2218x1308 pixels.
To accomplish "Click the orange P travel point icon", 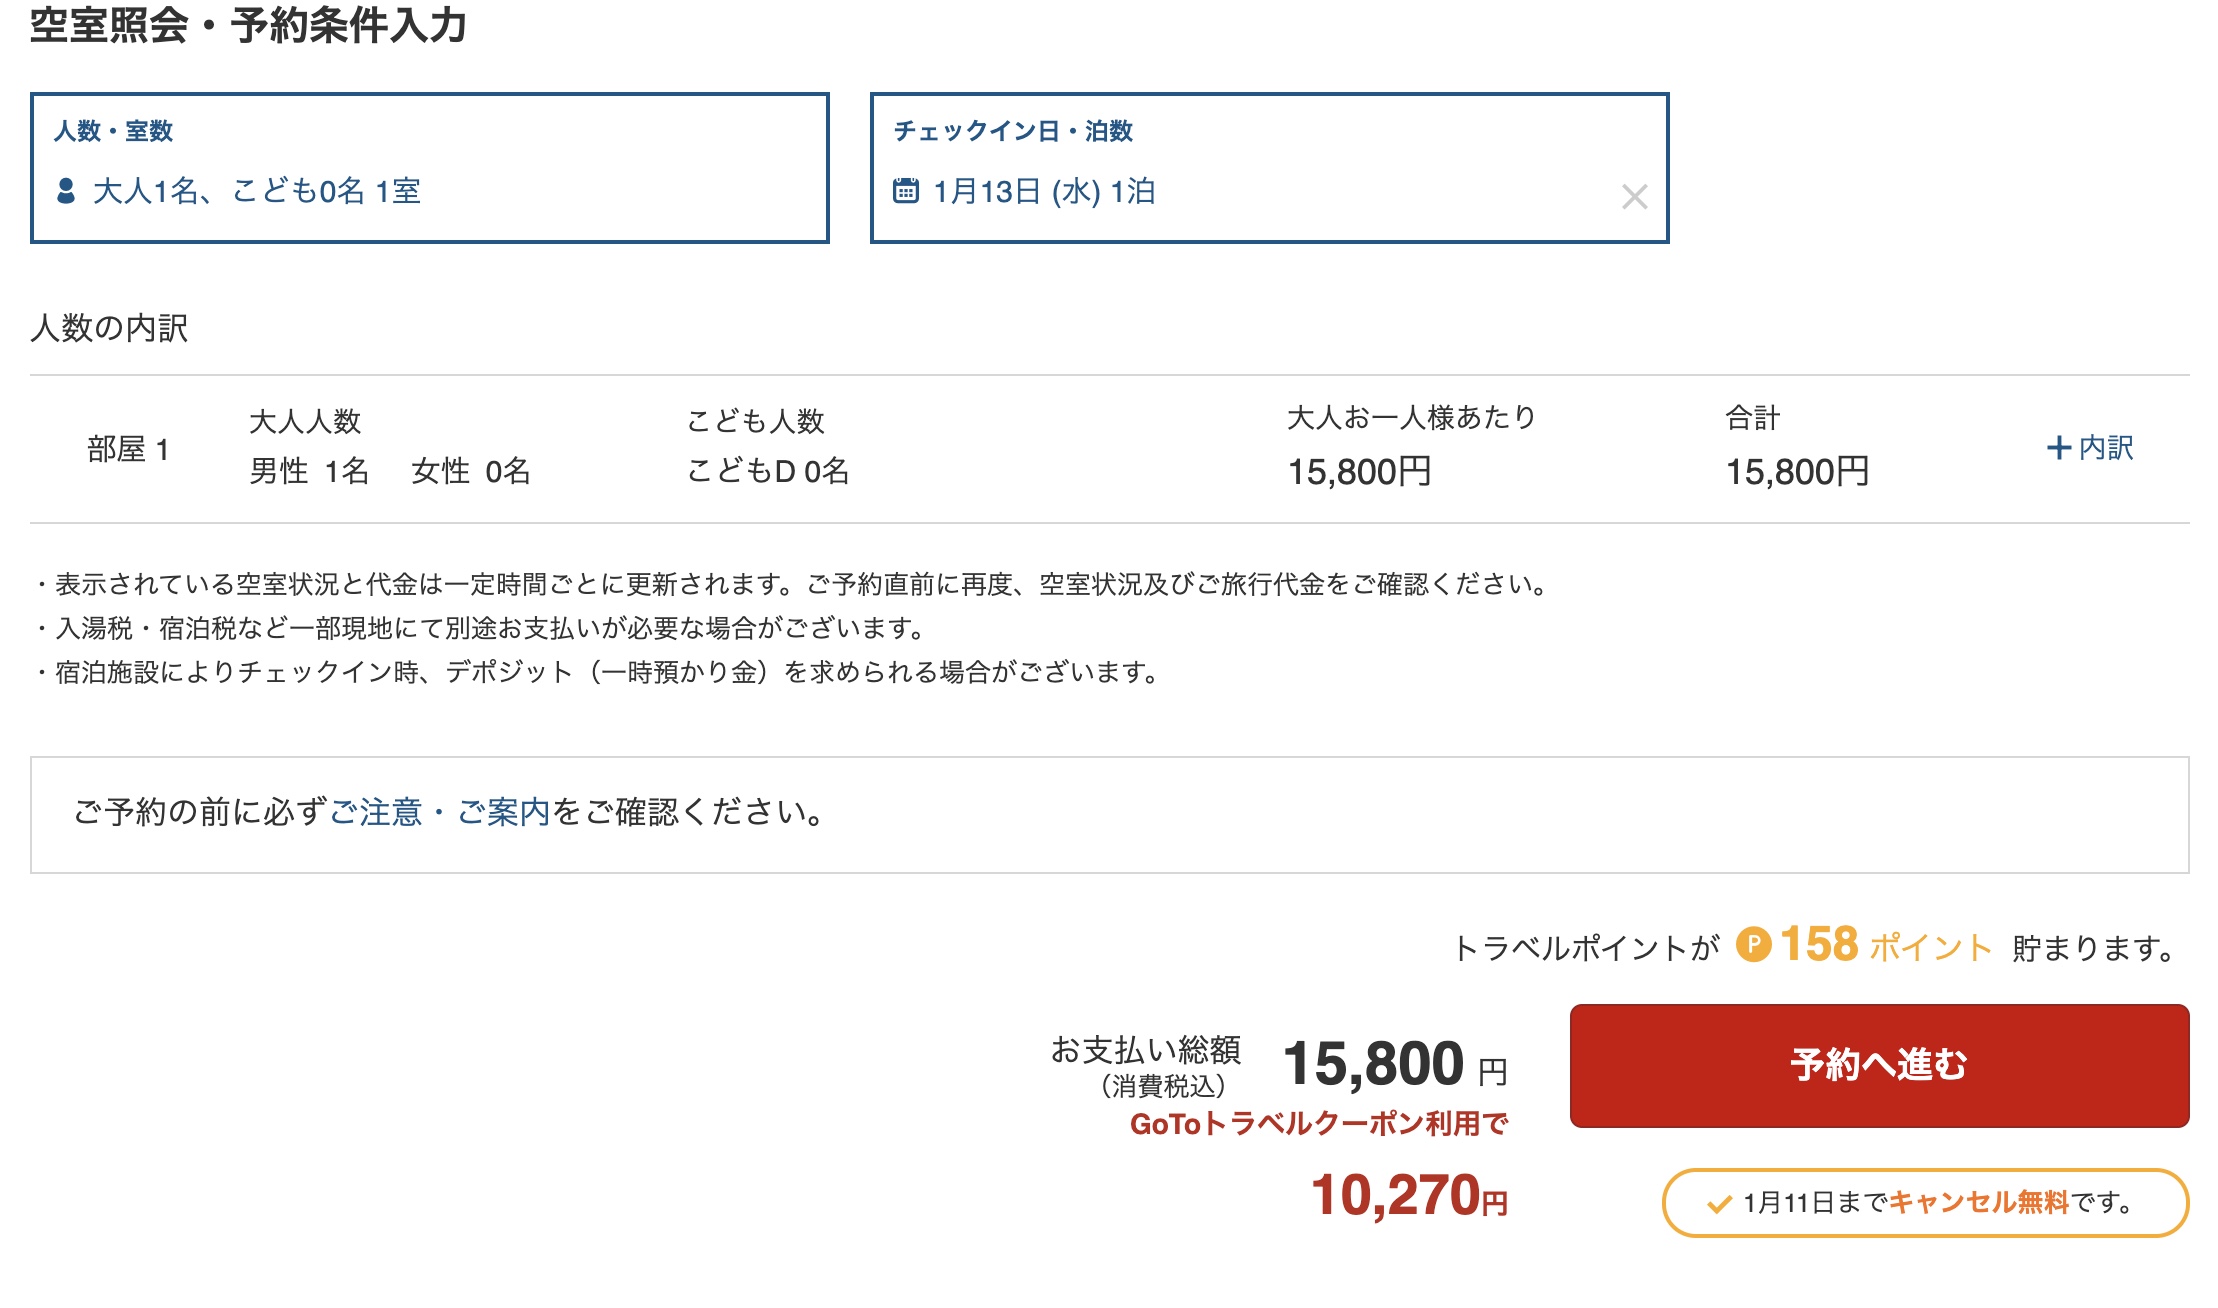I will 1753,945.
